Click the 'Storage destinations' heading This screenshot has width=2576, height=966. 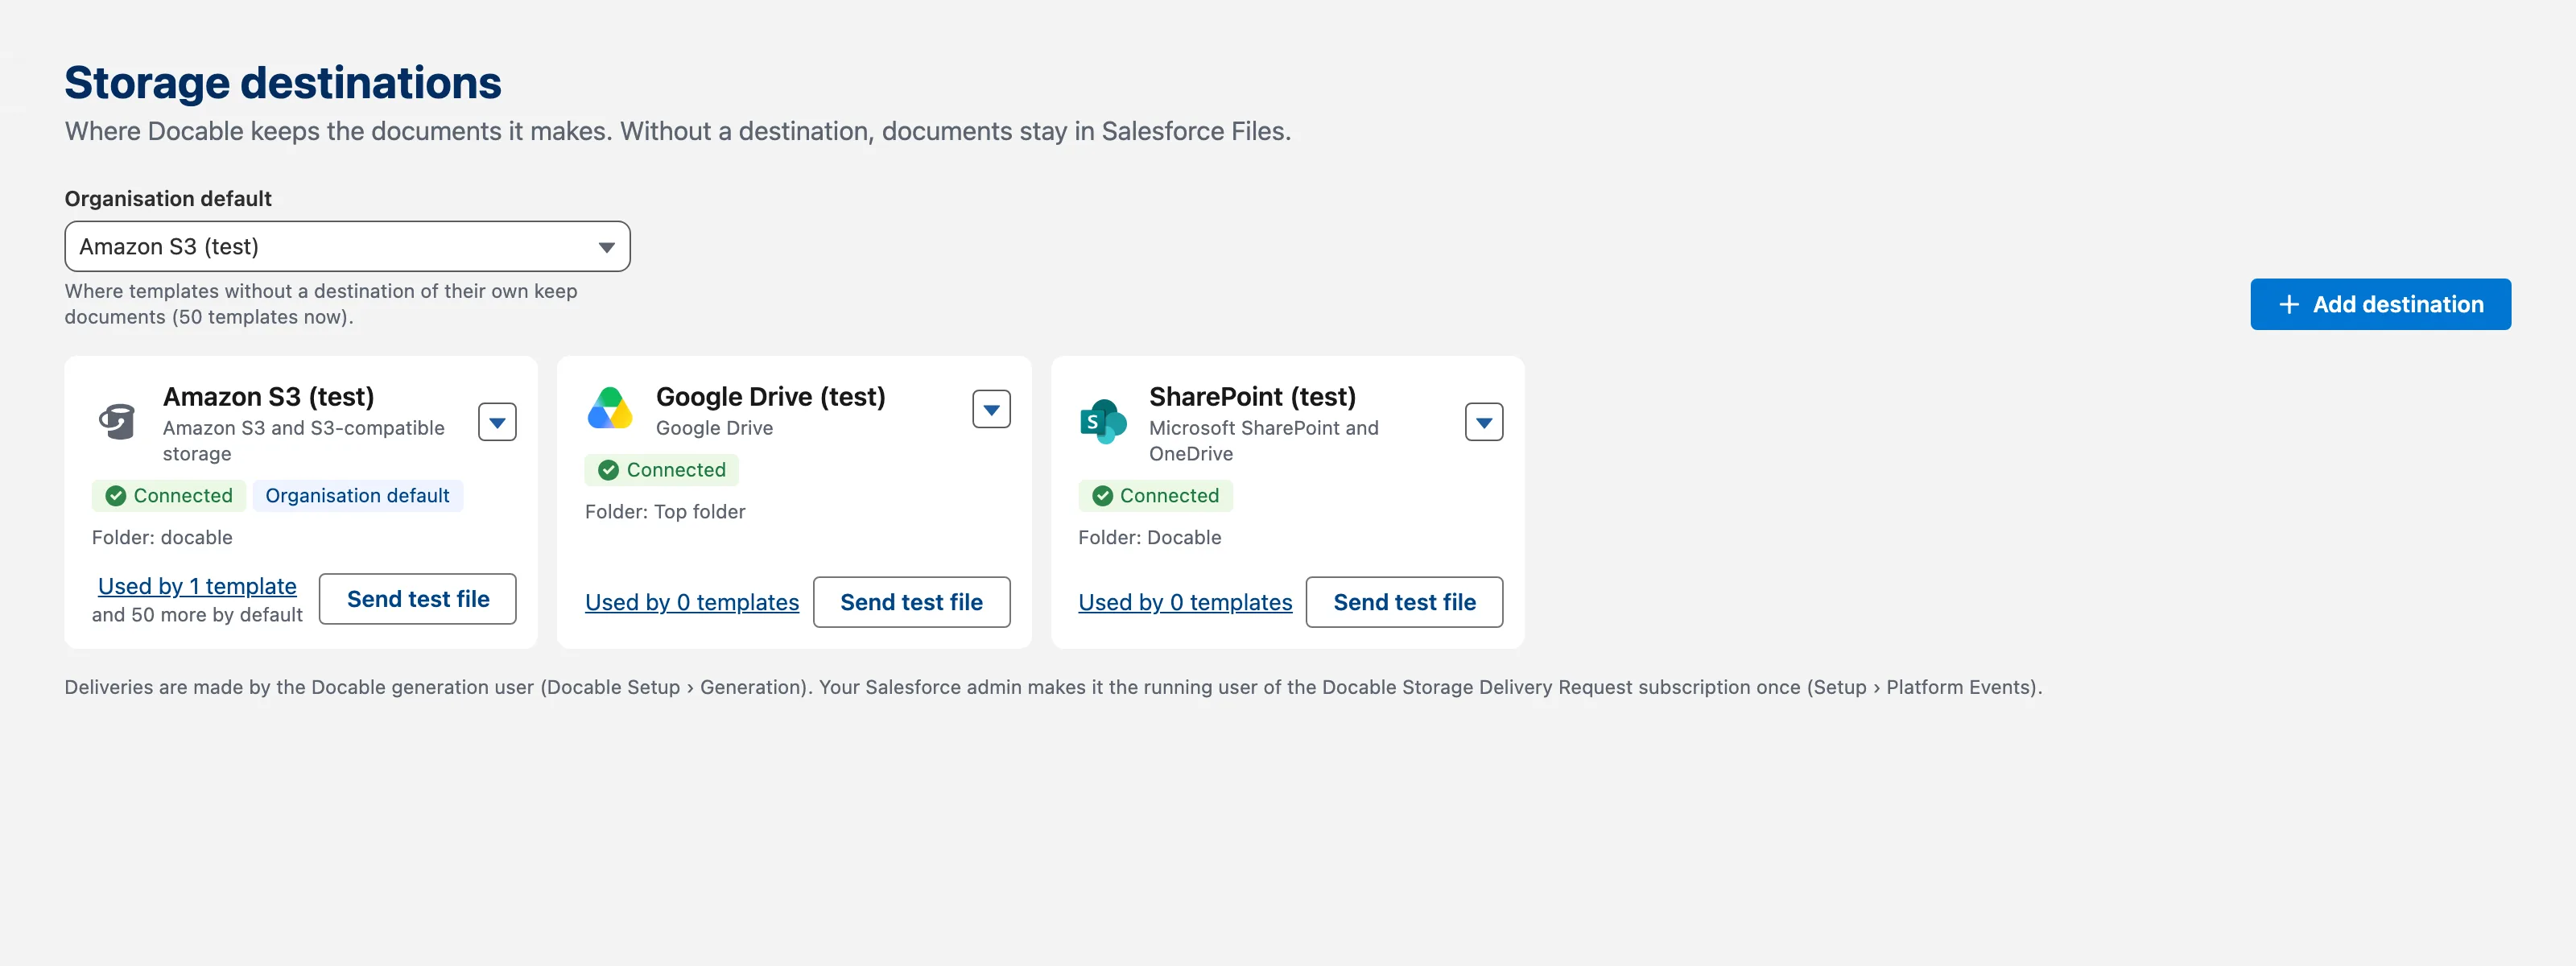coord(283,83)
